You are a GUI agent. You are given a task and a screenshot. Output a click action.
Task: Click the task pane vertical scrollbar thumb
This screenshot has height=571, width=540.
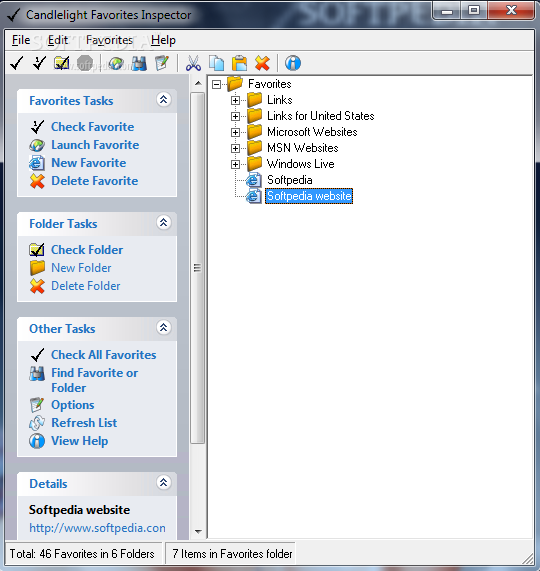click(x=198, y=268)
